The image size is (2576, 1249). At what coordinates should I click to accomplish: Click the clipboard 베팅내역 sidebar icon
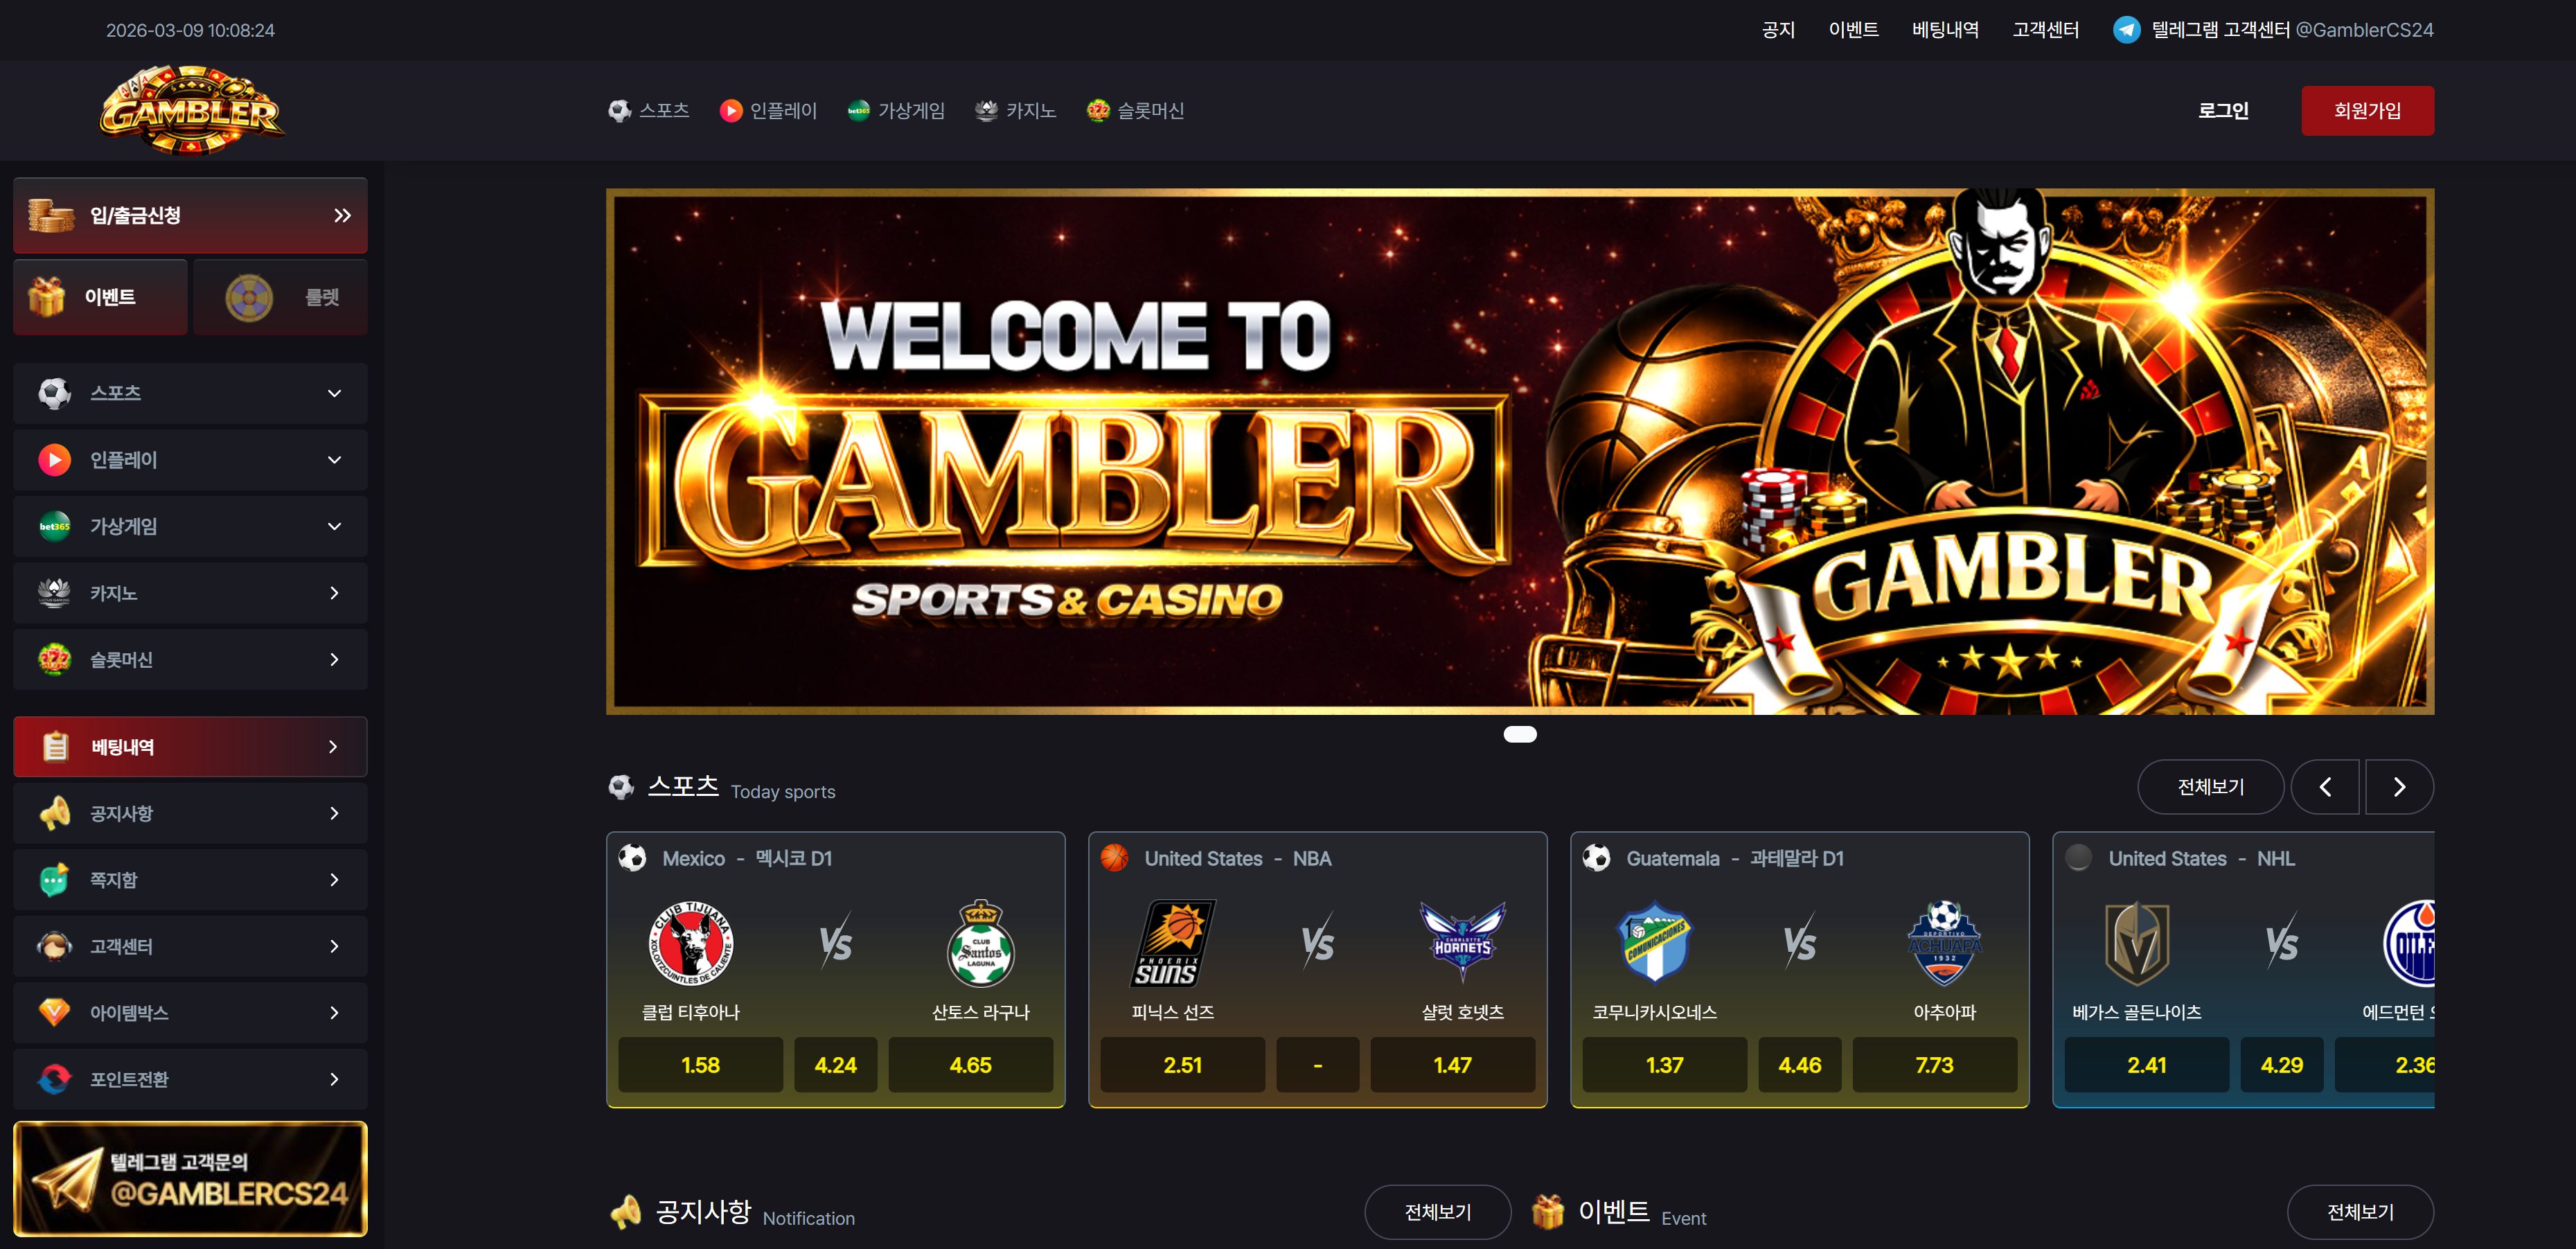tap(56, 746)
